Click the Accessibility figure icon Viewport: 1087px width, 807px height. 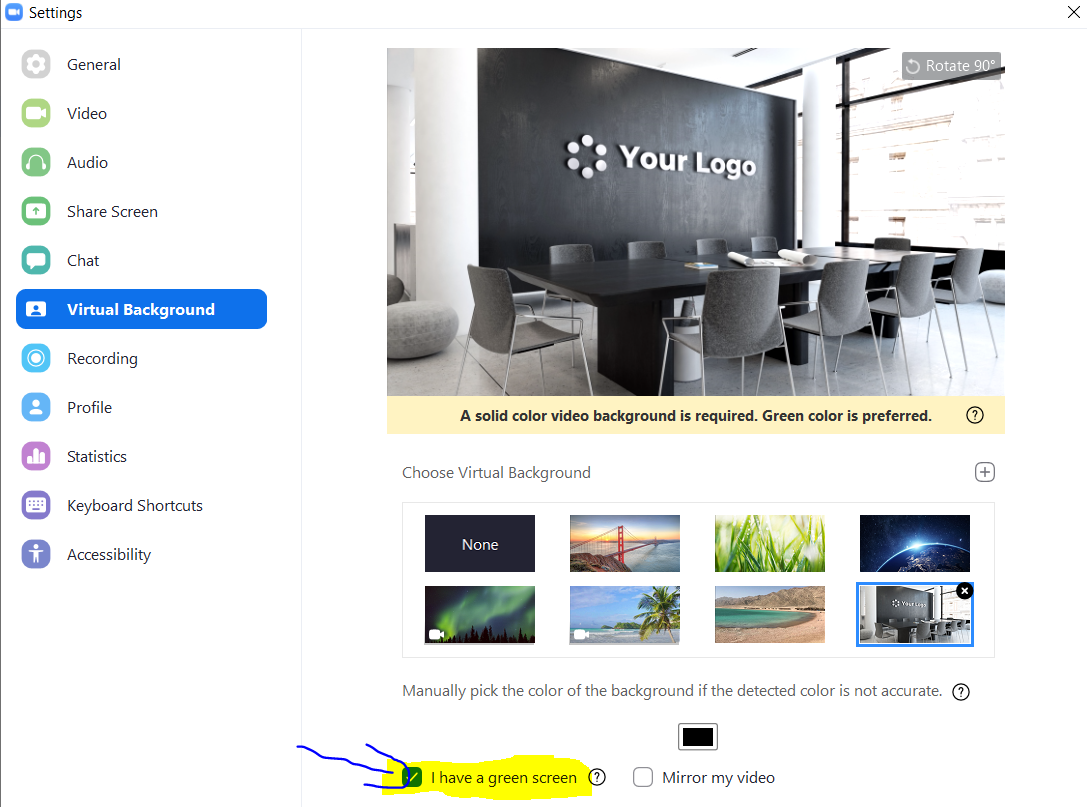tap(36, 555)
